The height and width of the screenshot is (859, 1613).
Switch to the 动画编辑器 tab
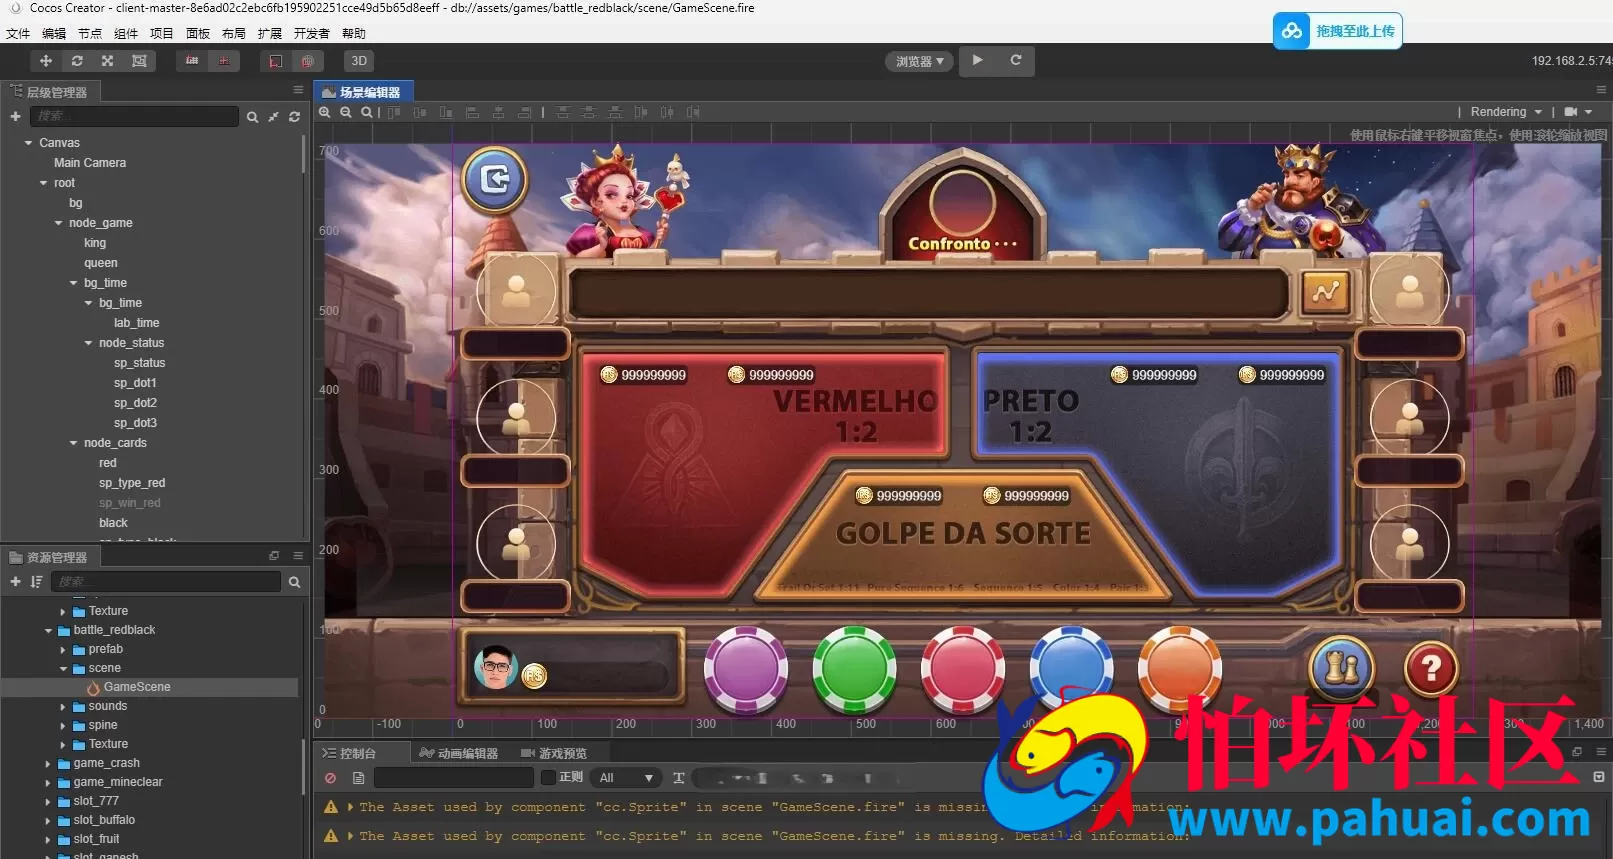(460, 753)
